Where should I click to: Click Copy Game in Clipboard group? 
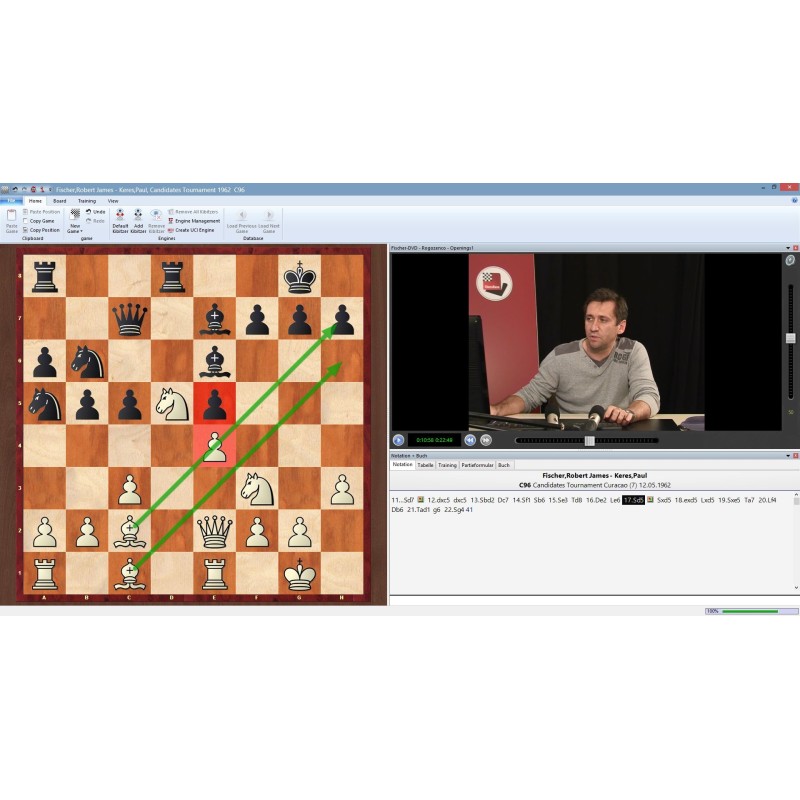(42, 221)
